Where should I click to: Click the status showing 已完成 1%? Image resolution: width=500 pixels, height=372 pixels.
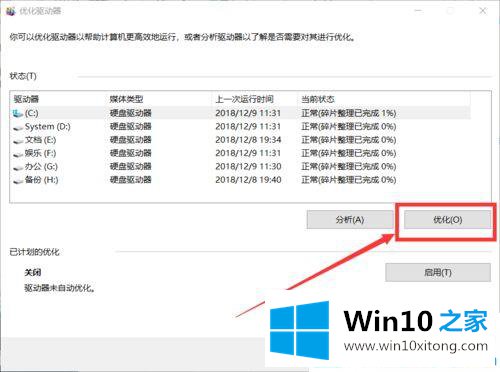tap(349, 113)
